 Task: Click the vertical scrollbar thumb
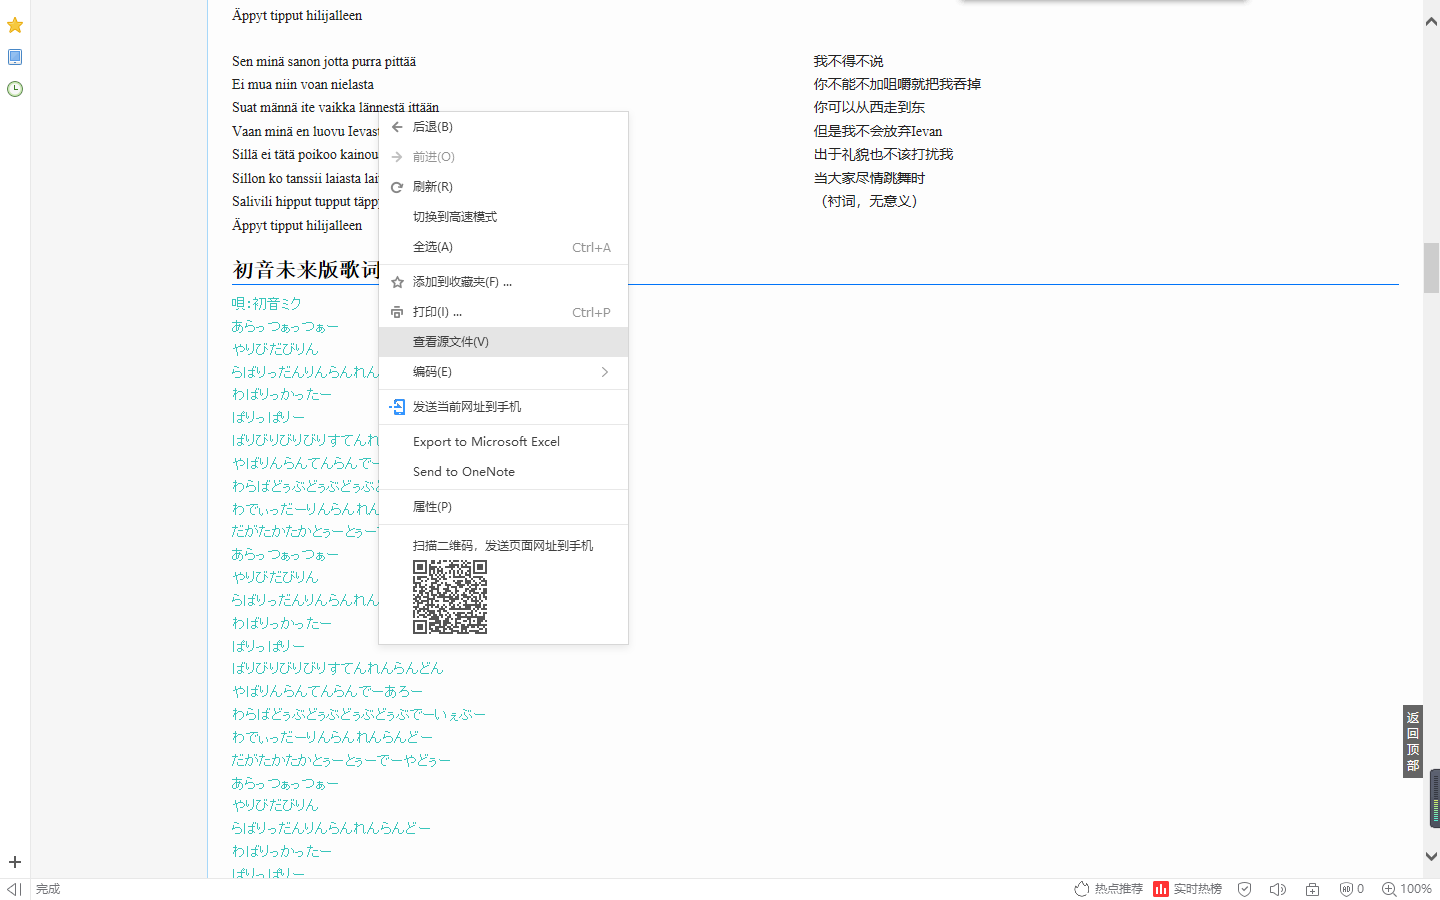point(1431,267)
